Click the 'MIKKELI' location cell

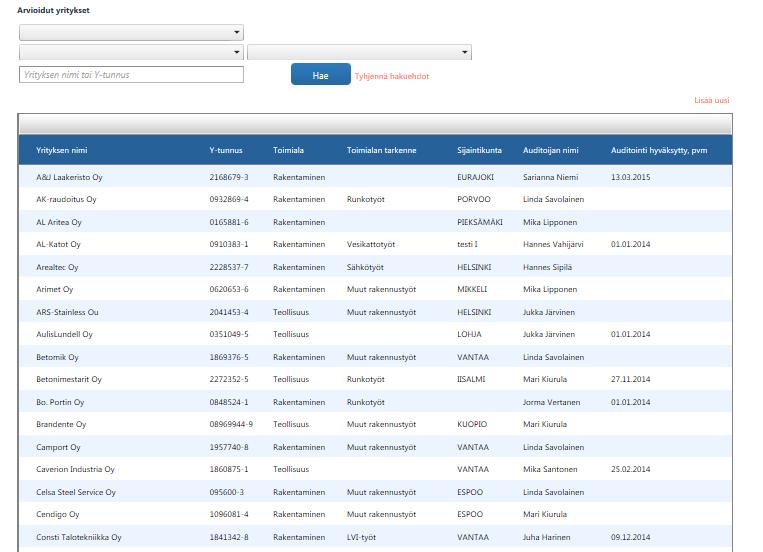coord(472,289)
